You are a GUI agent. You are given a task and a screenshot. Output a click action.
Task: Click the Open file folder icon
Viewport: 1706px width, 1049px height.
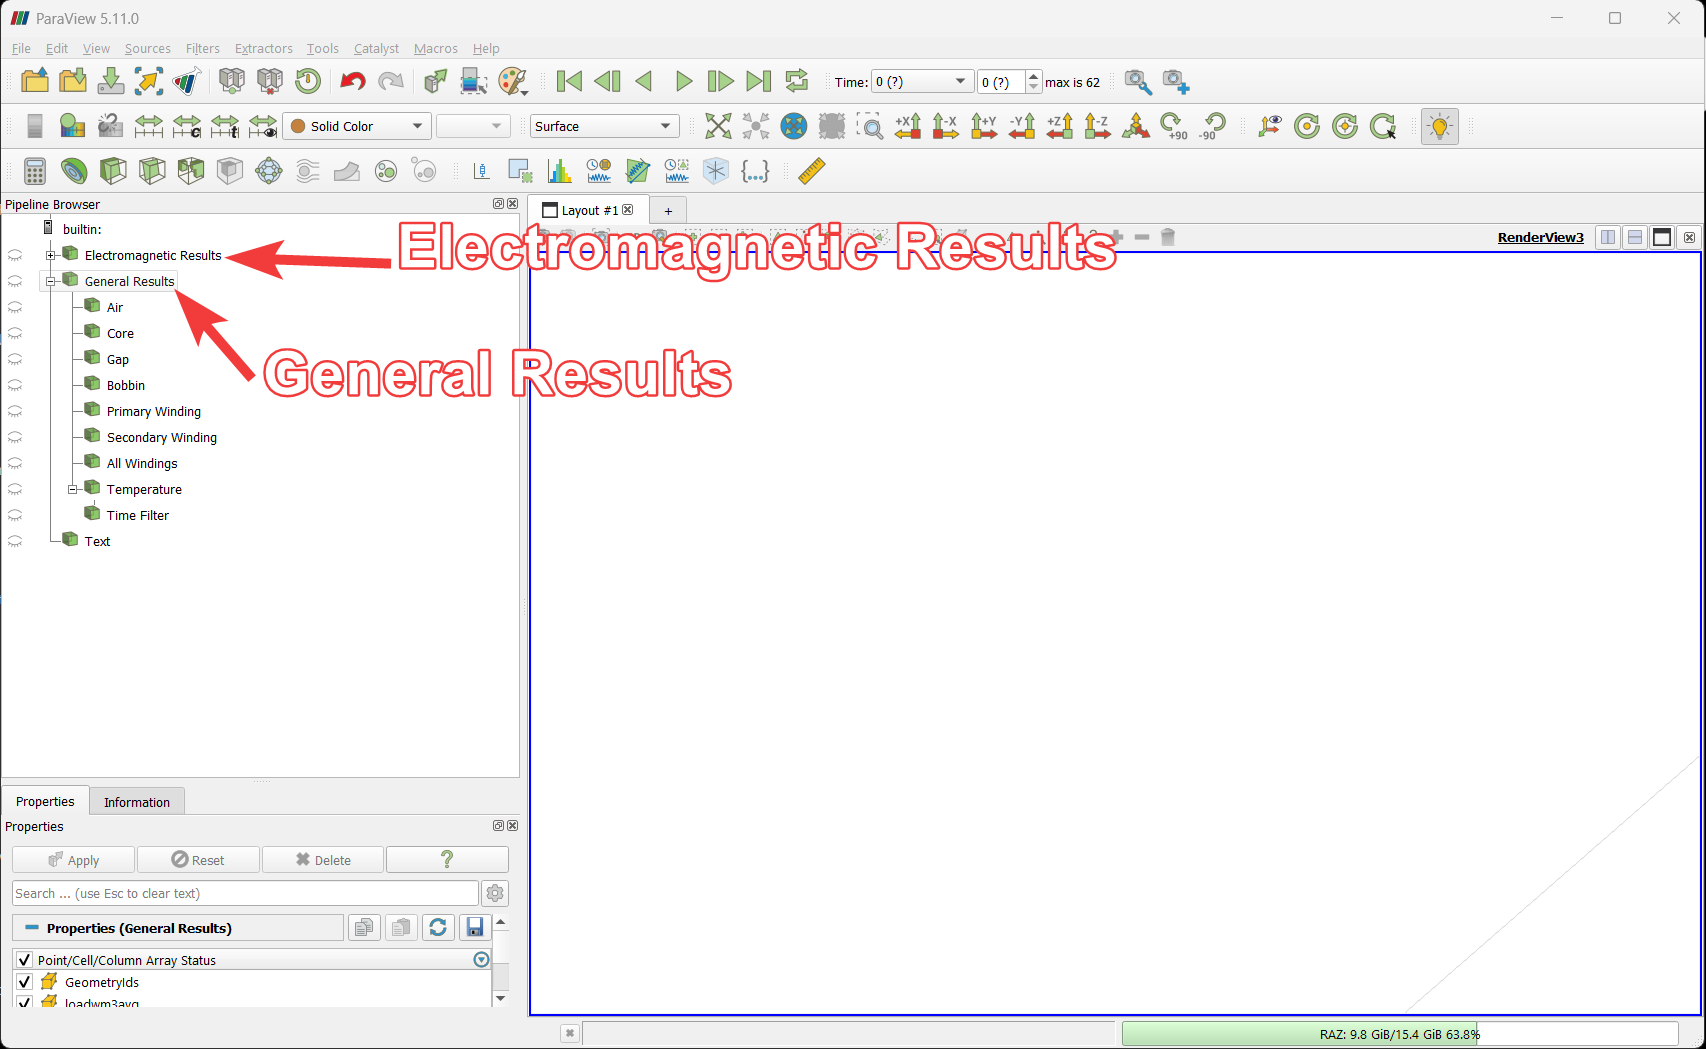point(34,81)
